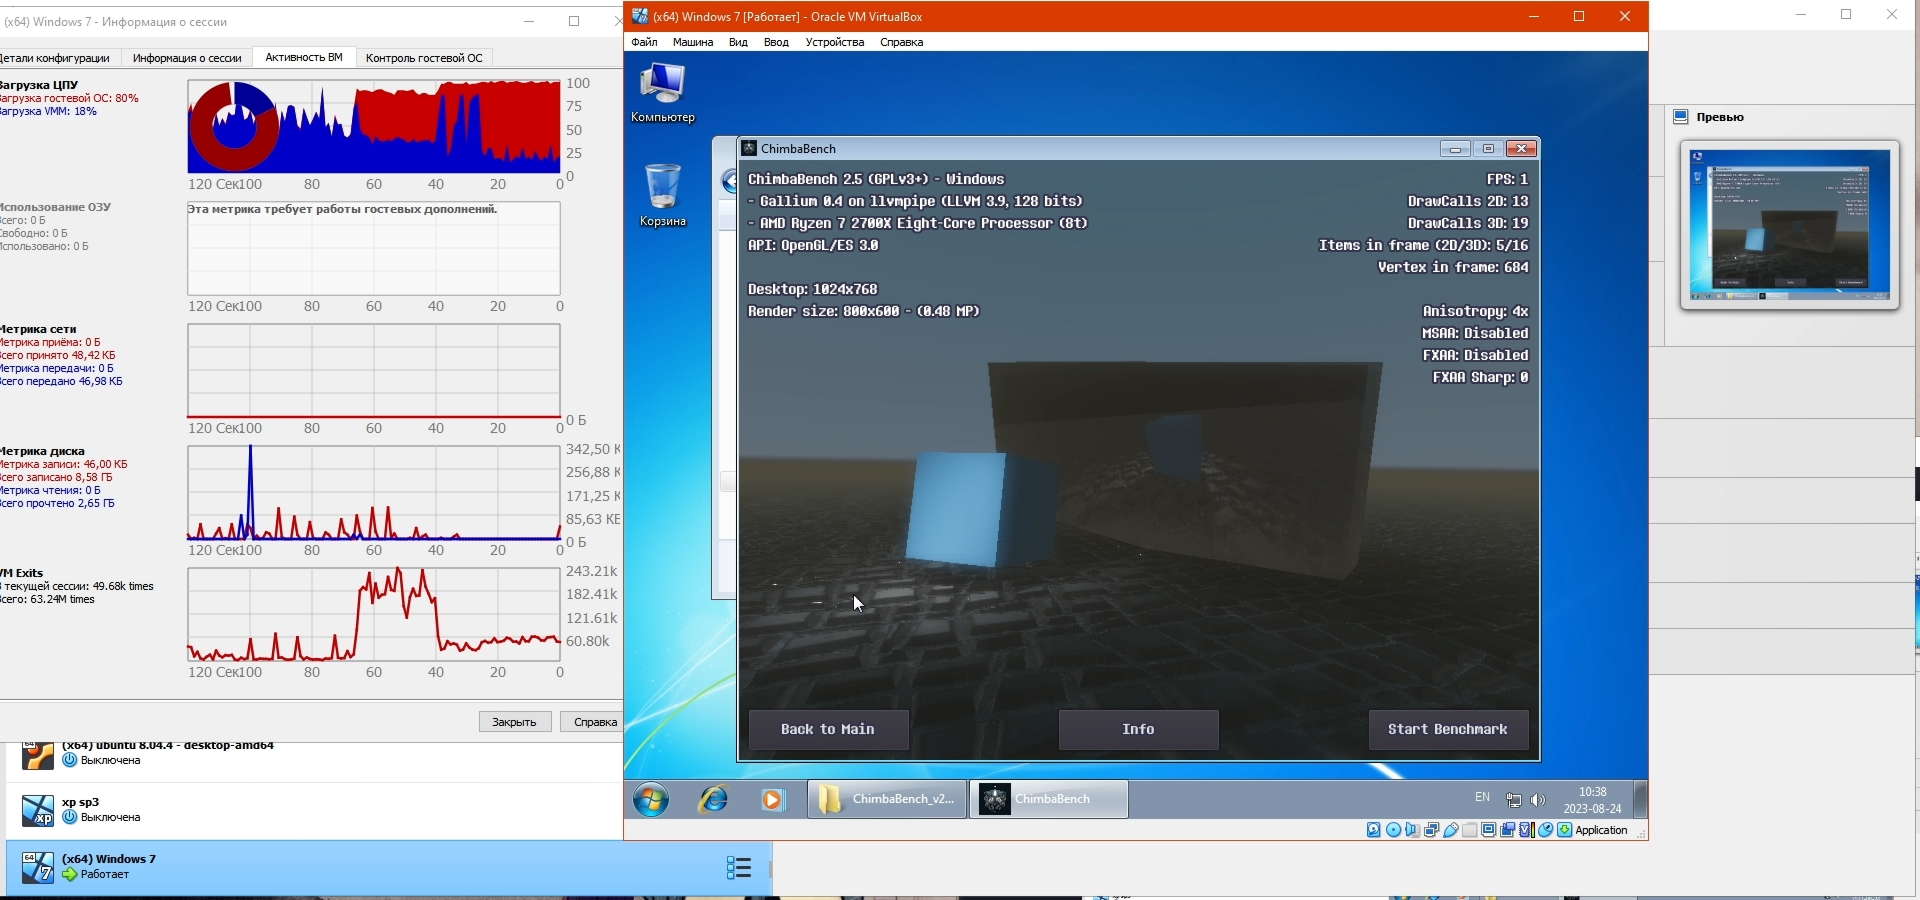Open Устройства menu in VirtualBox window
The height and width of the screenshot is (900, 1920).
(x=835, y=42)
